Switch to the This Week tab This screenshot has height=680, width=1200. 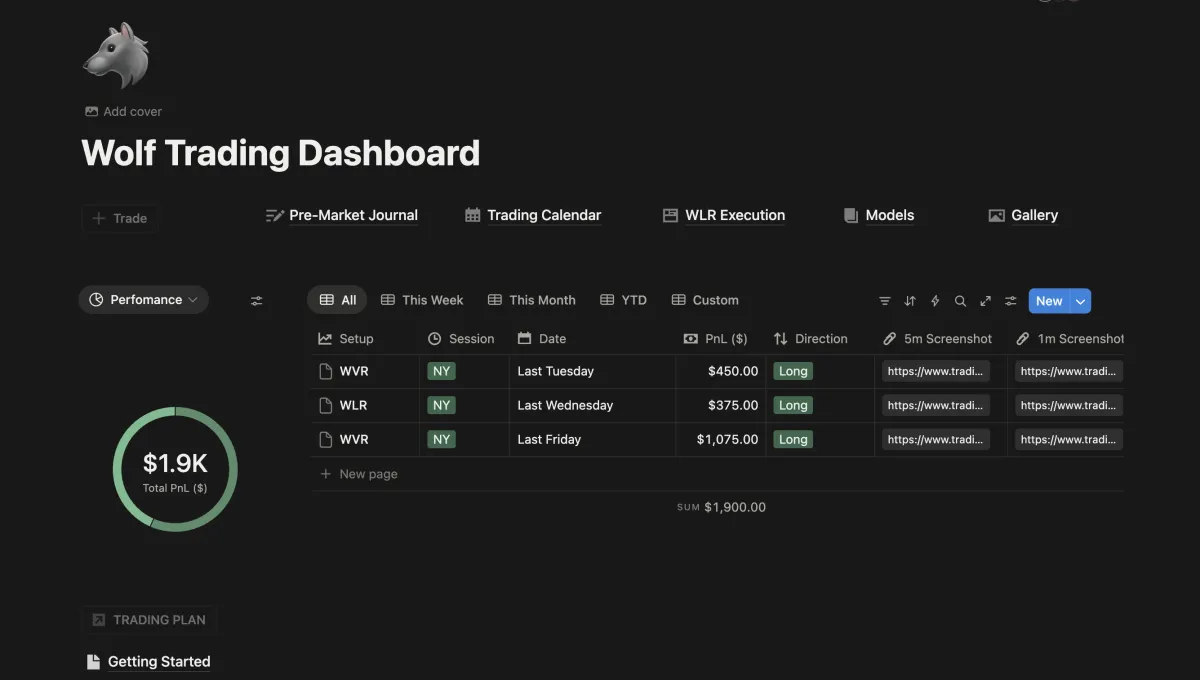(422, 300)
